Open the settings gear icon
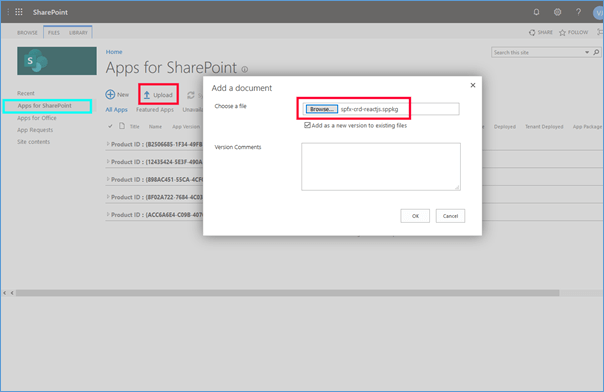This screenshot has height=392, width=604. pos(557,12)
